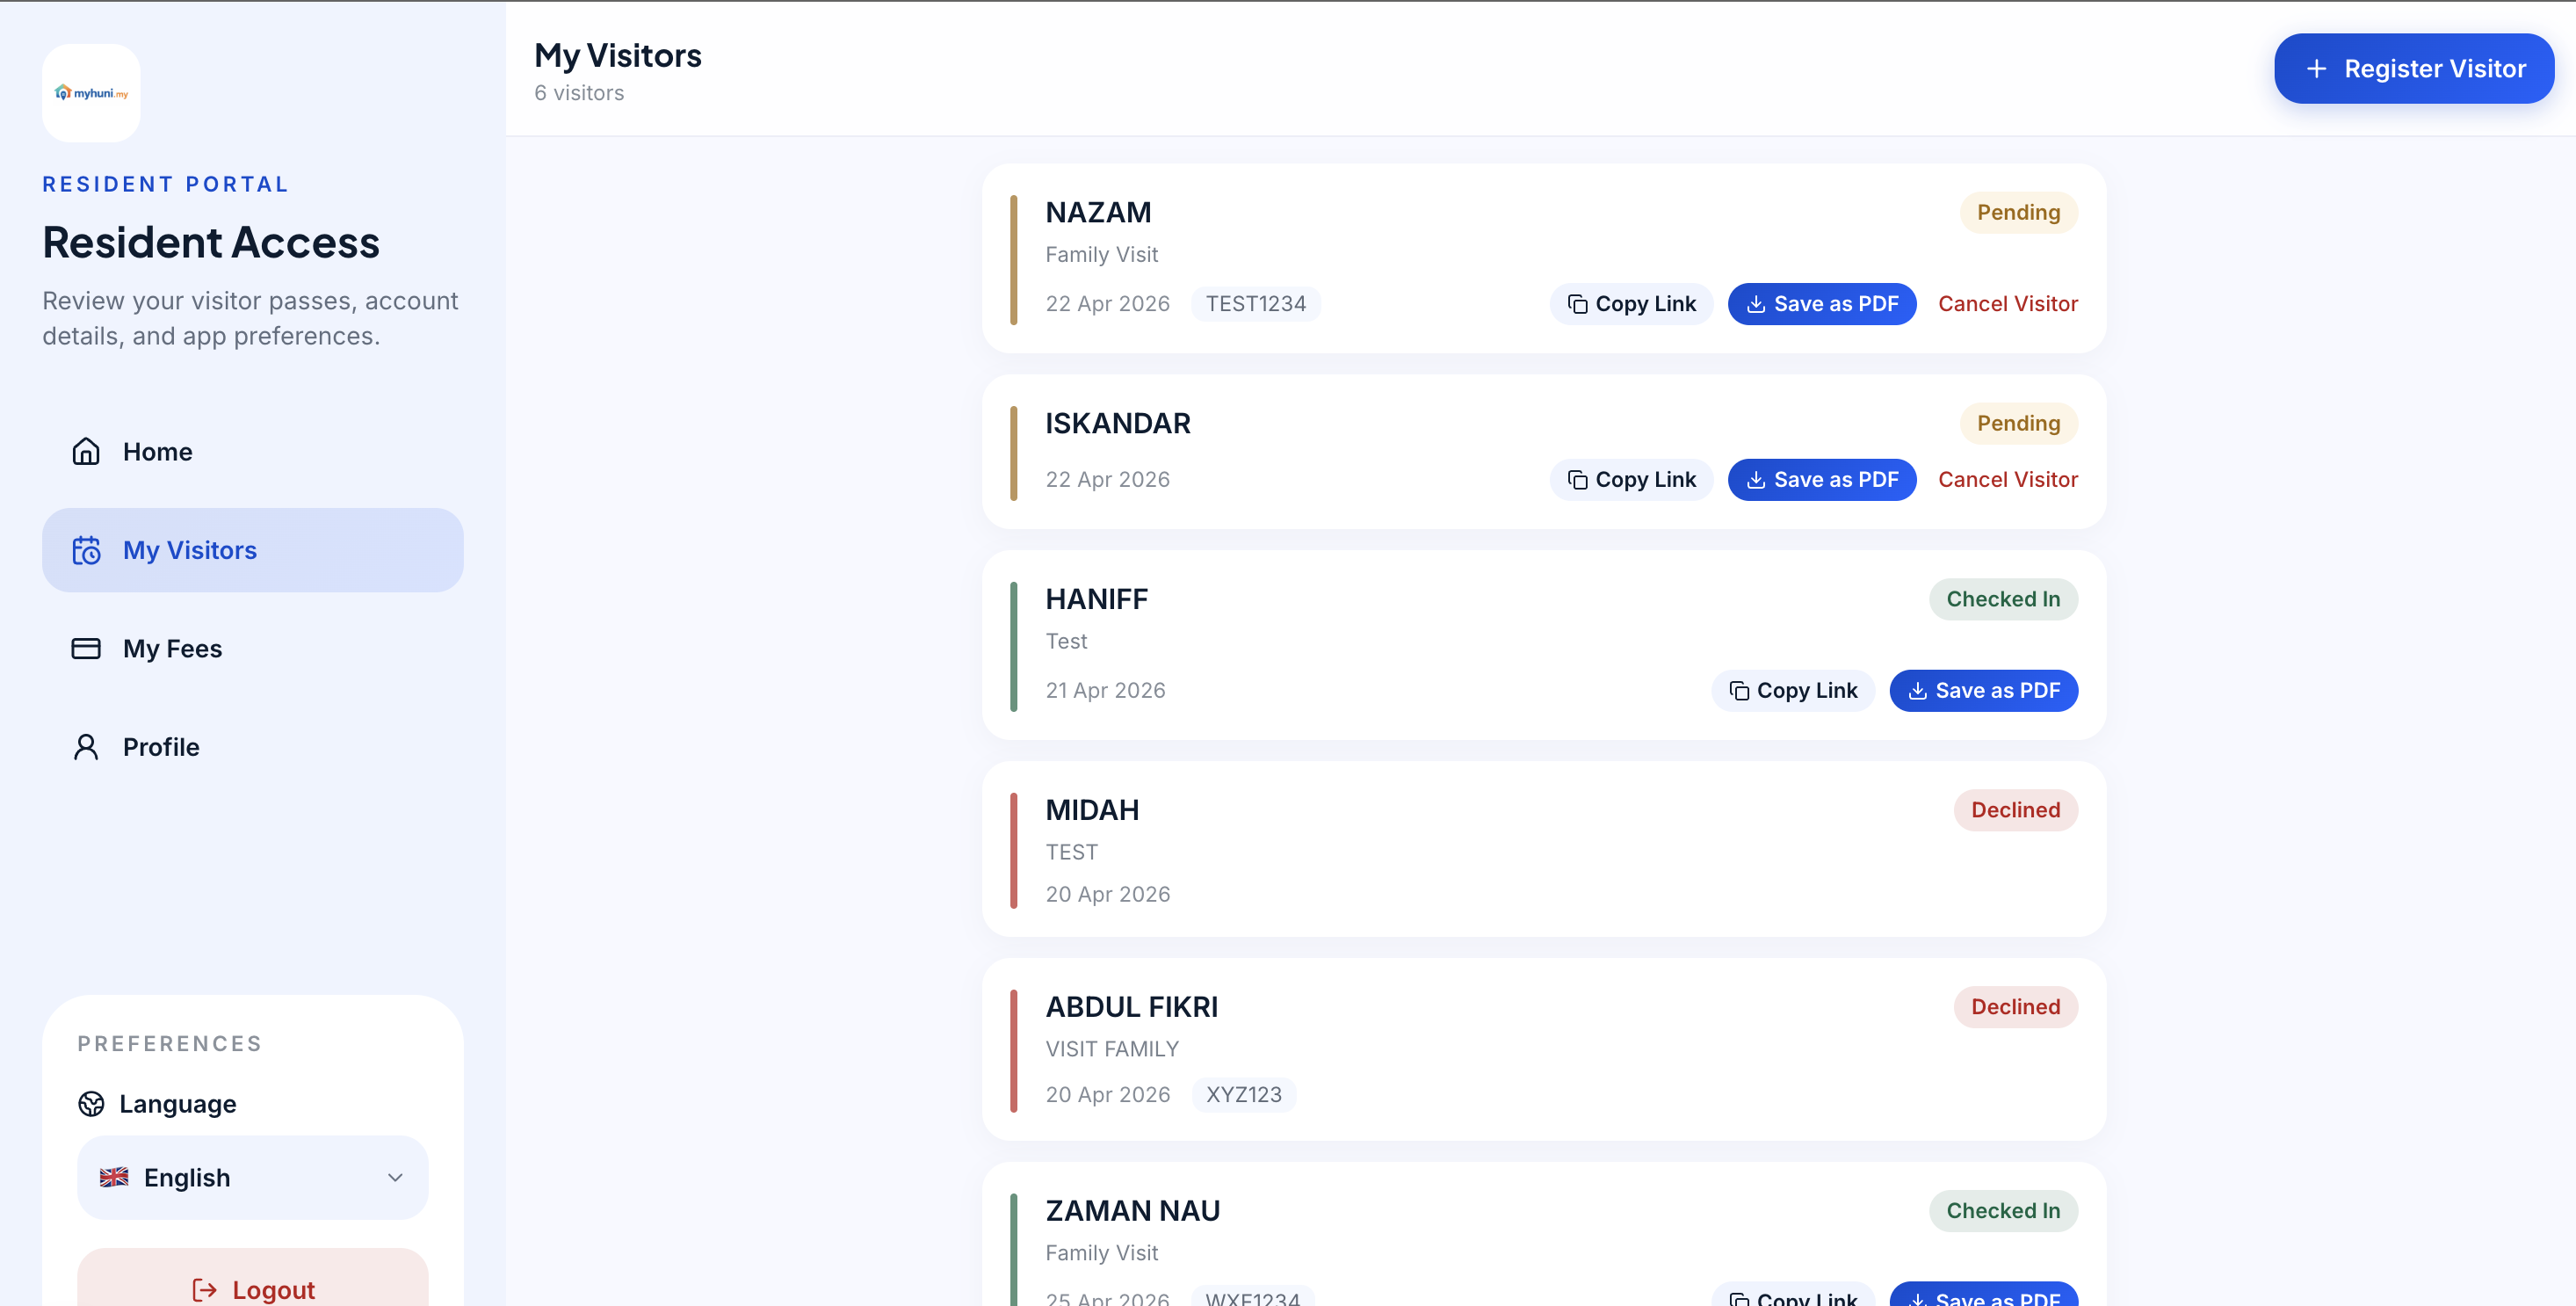Copy link for visitor HANIFF

(1792, 691)
